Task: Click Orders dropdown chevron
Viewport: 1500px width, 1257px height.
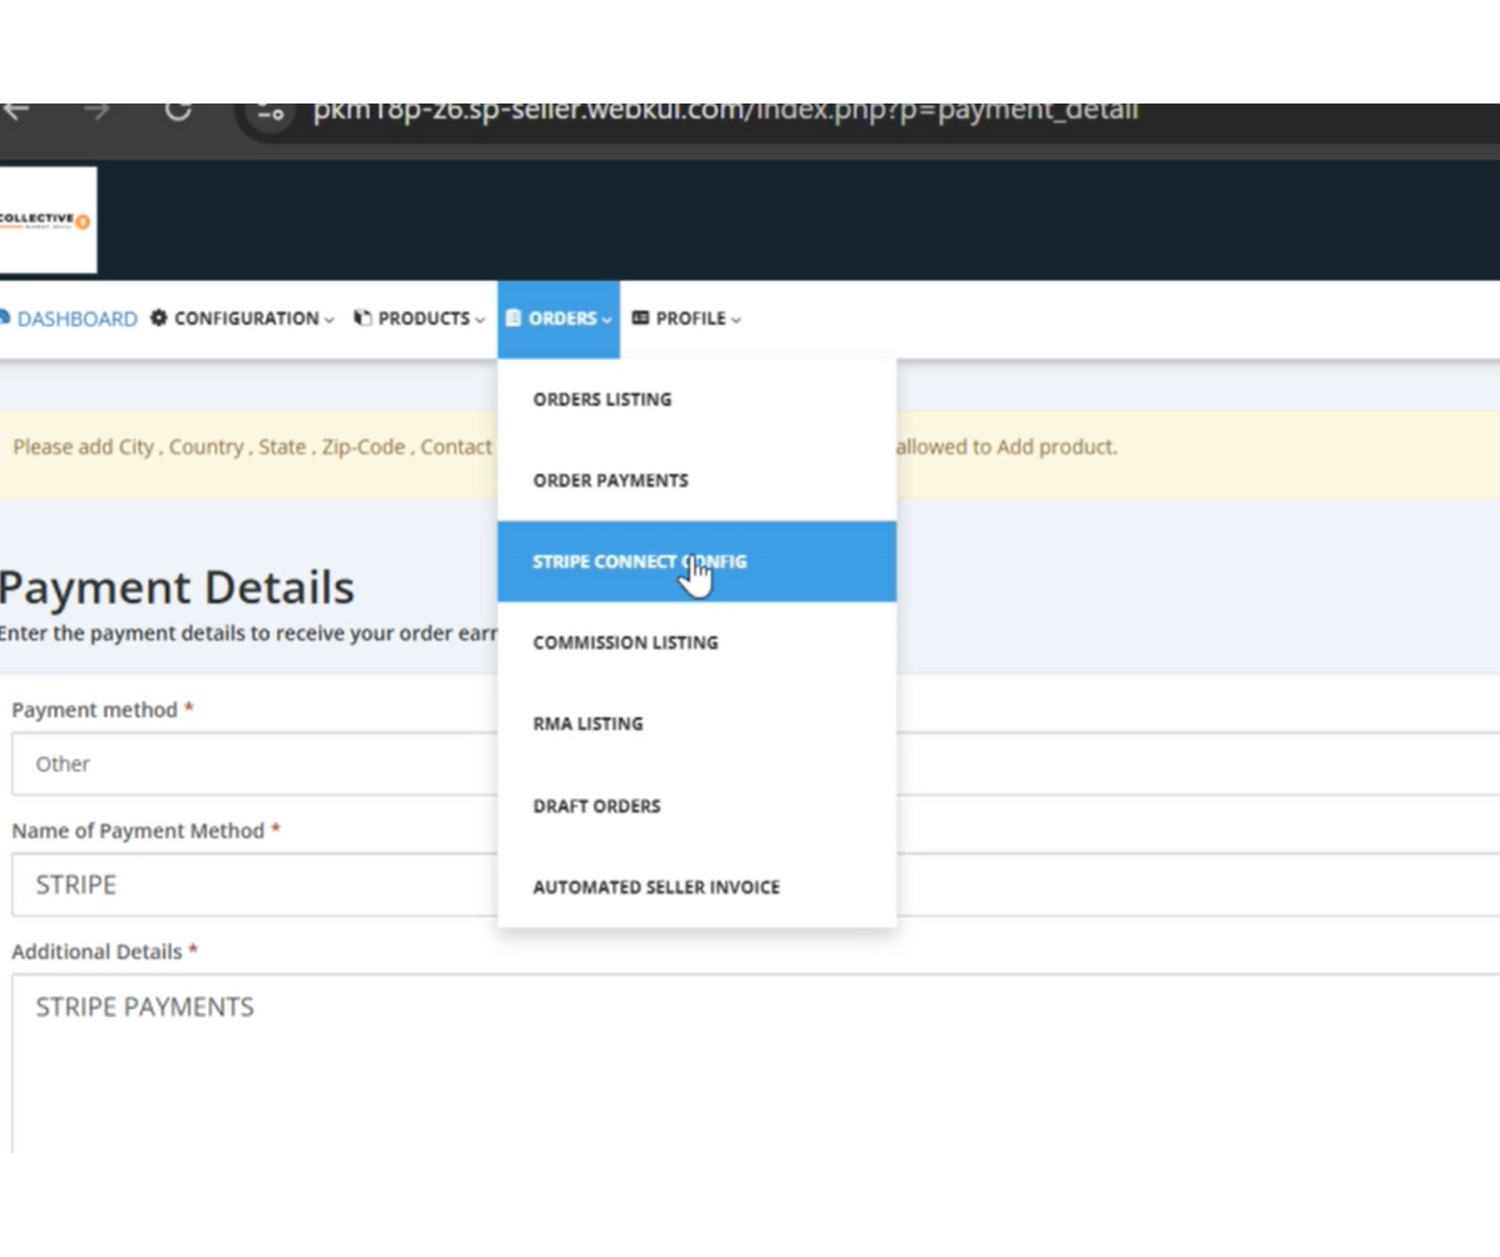Action: 606,320
